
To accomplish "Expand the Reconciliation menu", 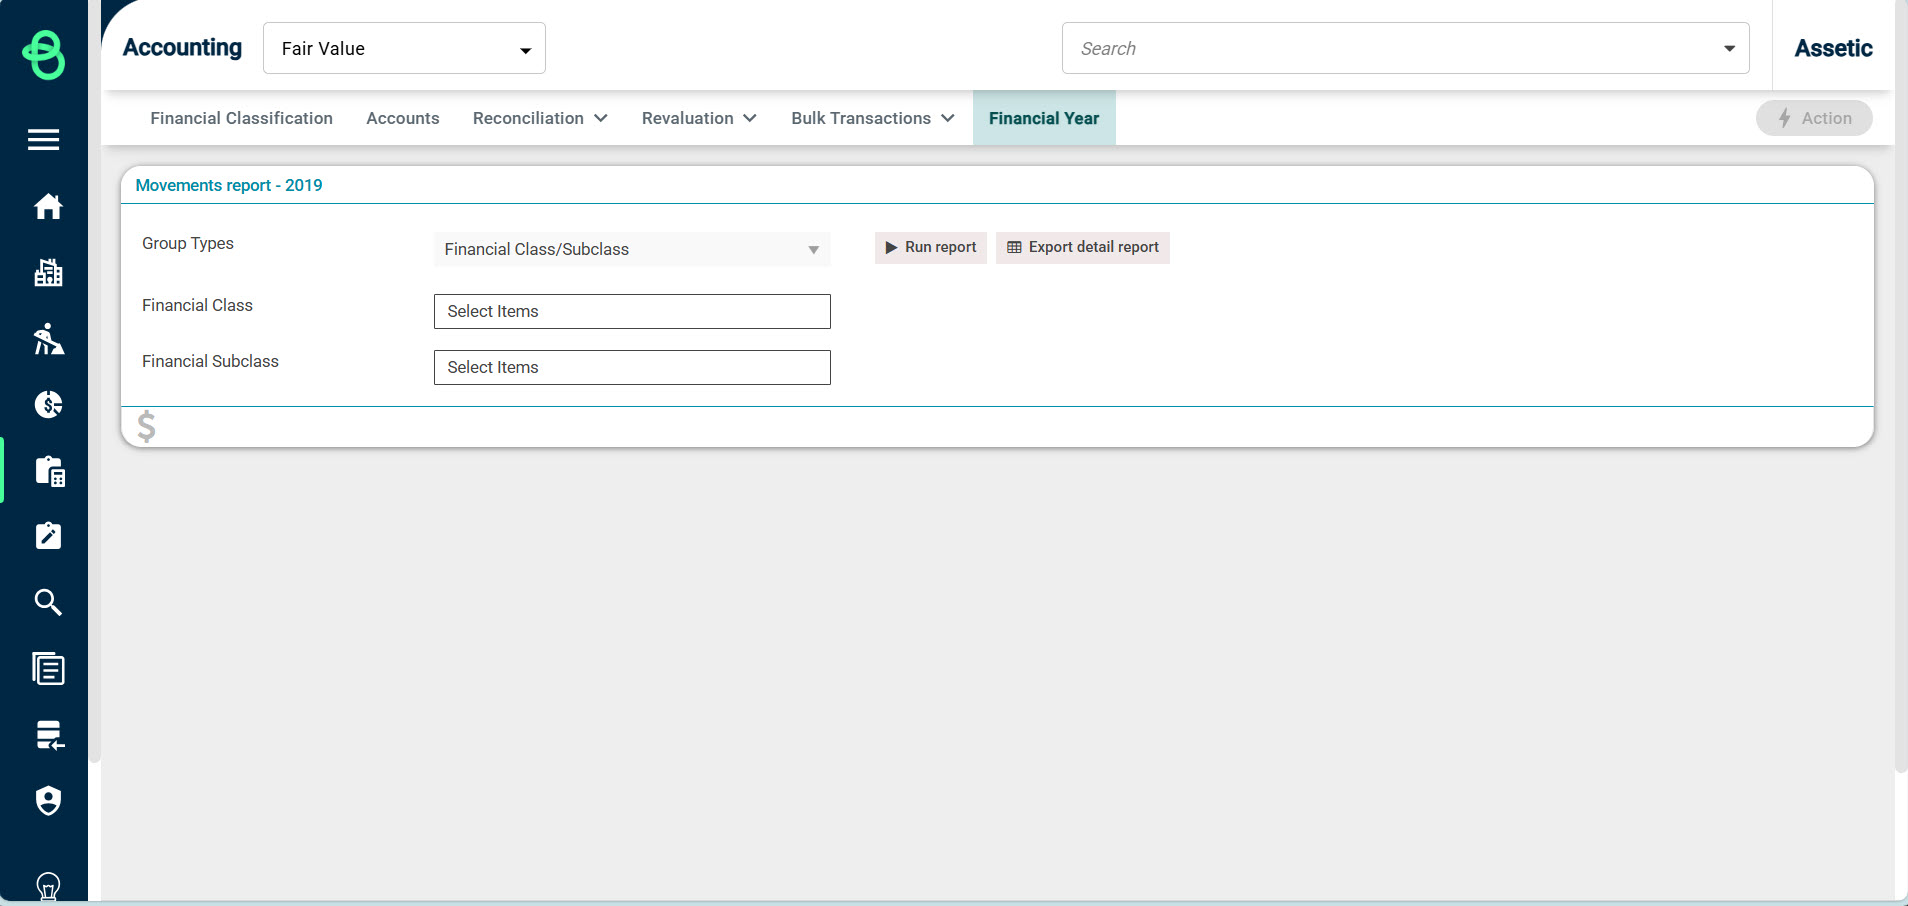I will (539, 118).
